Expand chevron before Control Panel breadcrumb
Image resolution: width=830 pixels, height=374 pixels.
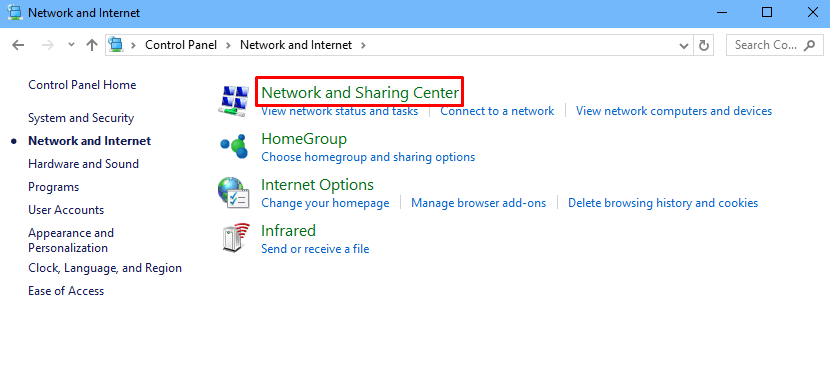pyautogui.click(x=134, y=45)
